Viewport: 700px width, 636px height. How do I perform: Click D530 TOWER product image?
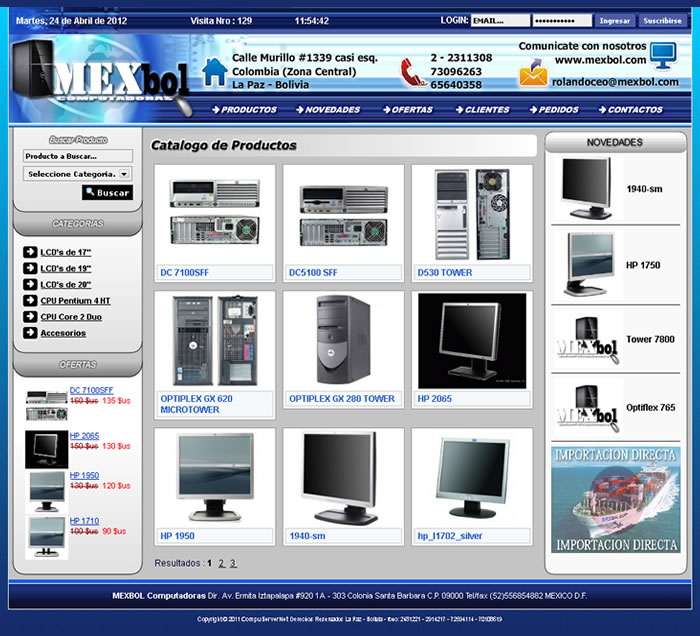[472, 214]
